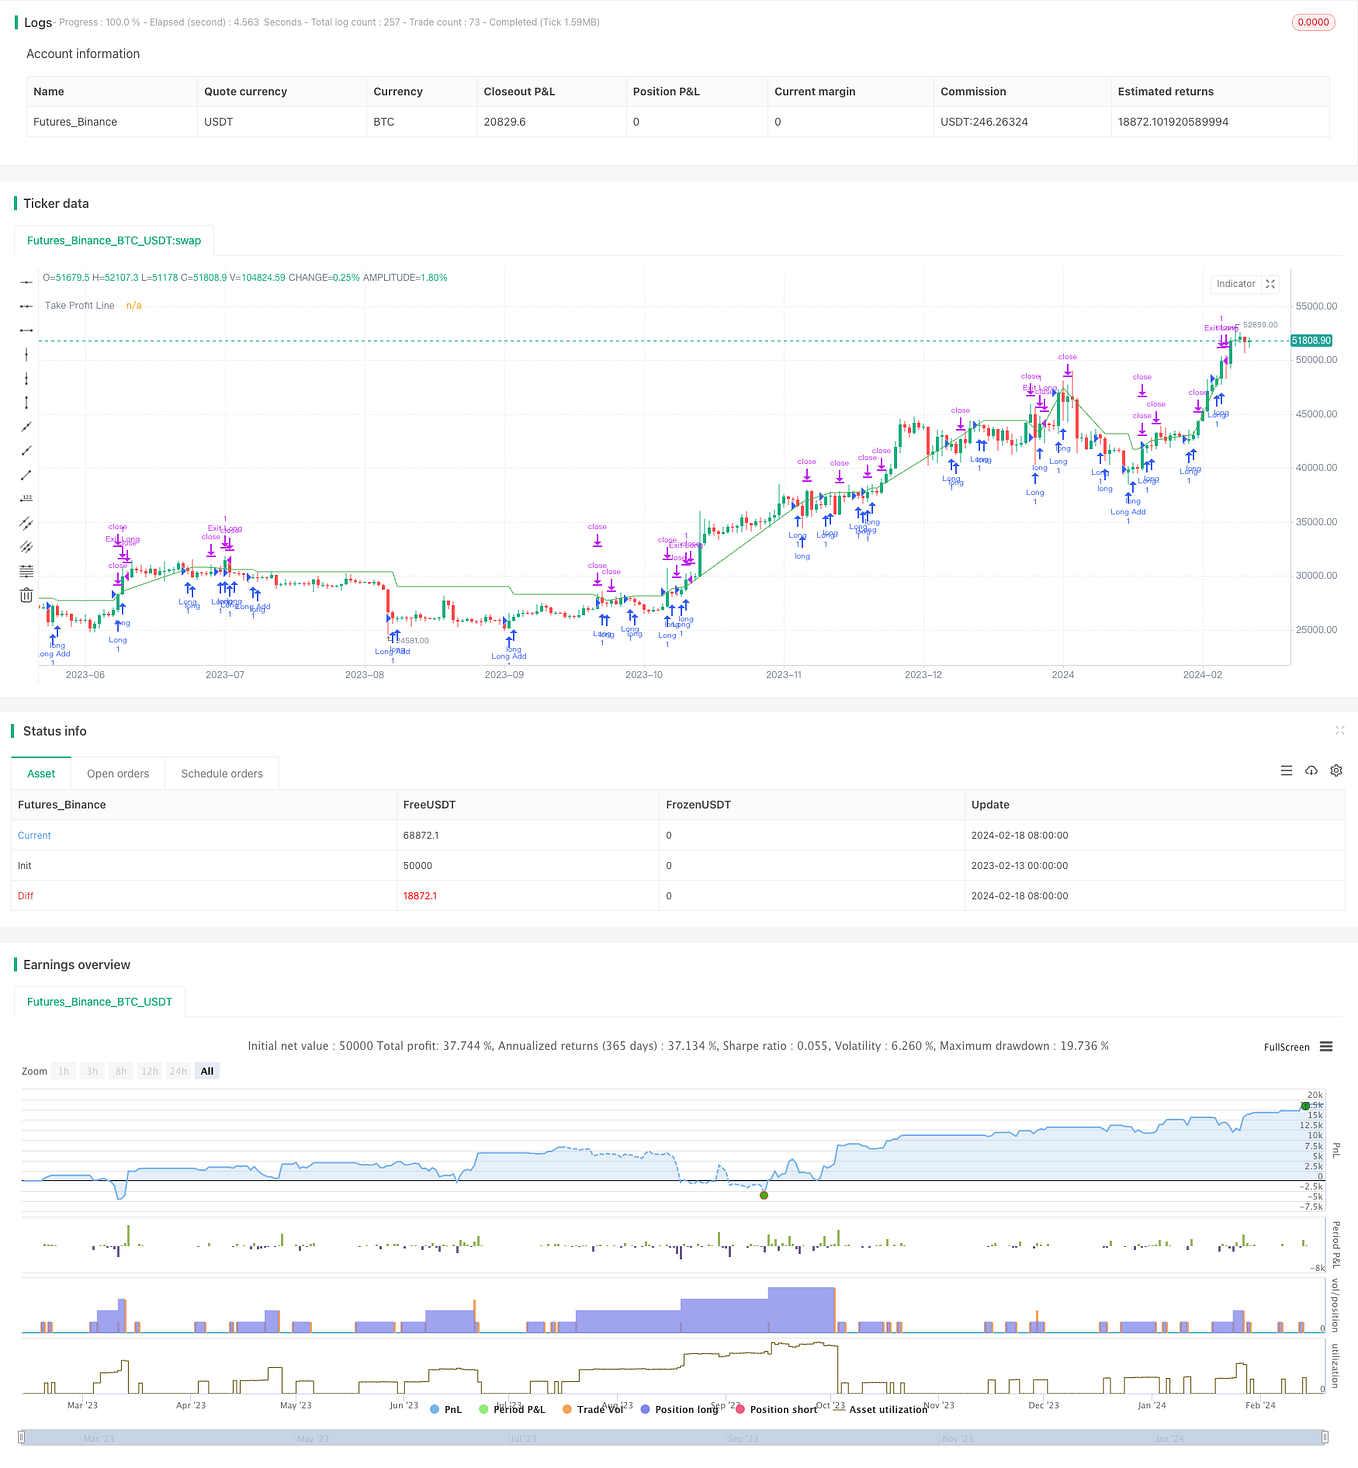Collapse the Status info panel
This screenshot has height=1468, width=1358.
pos(1340,730)
